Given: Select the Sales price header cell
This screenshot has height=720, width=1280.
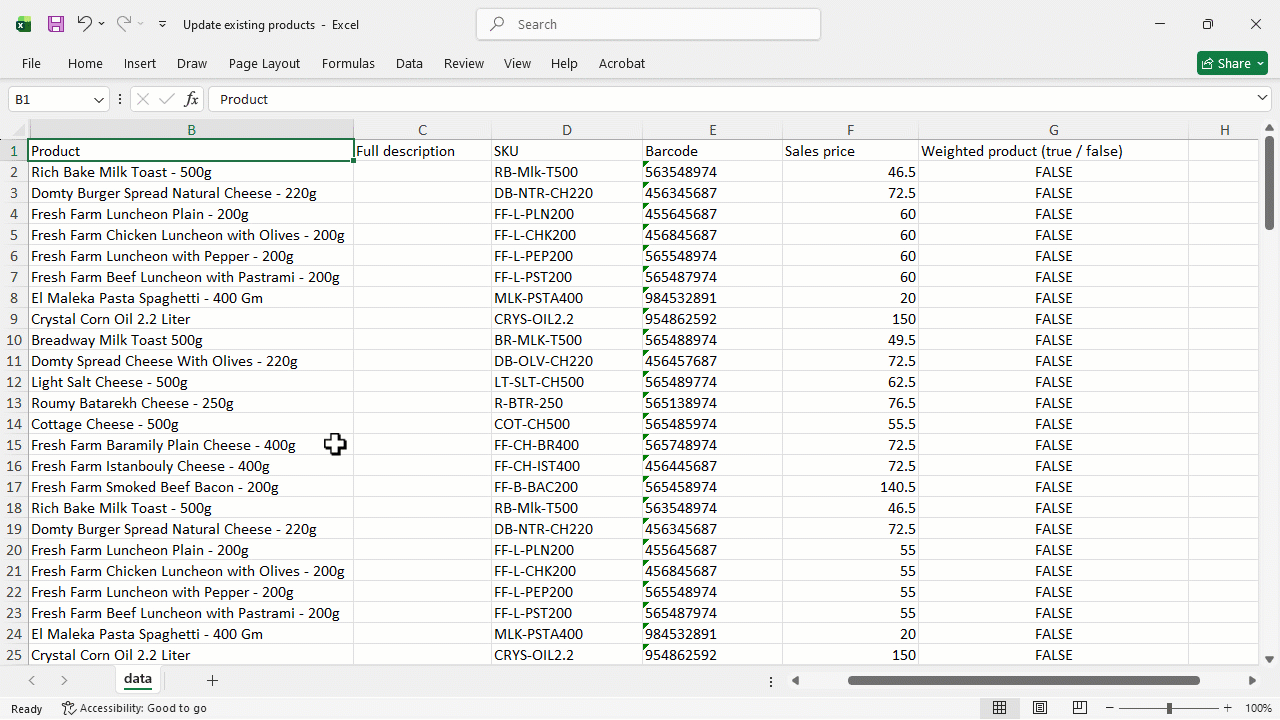Looking at the screenshot, I should coord(850,151).
